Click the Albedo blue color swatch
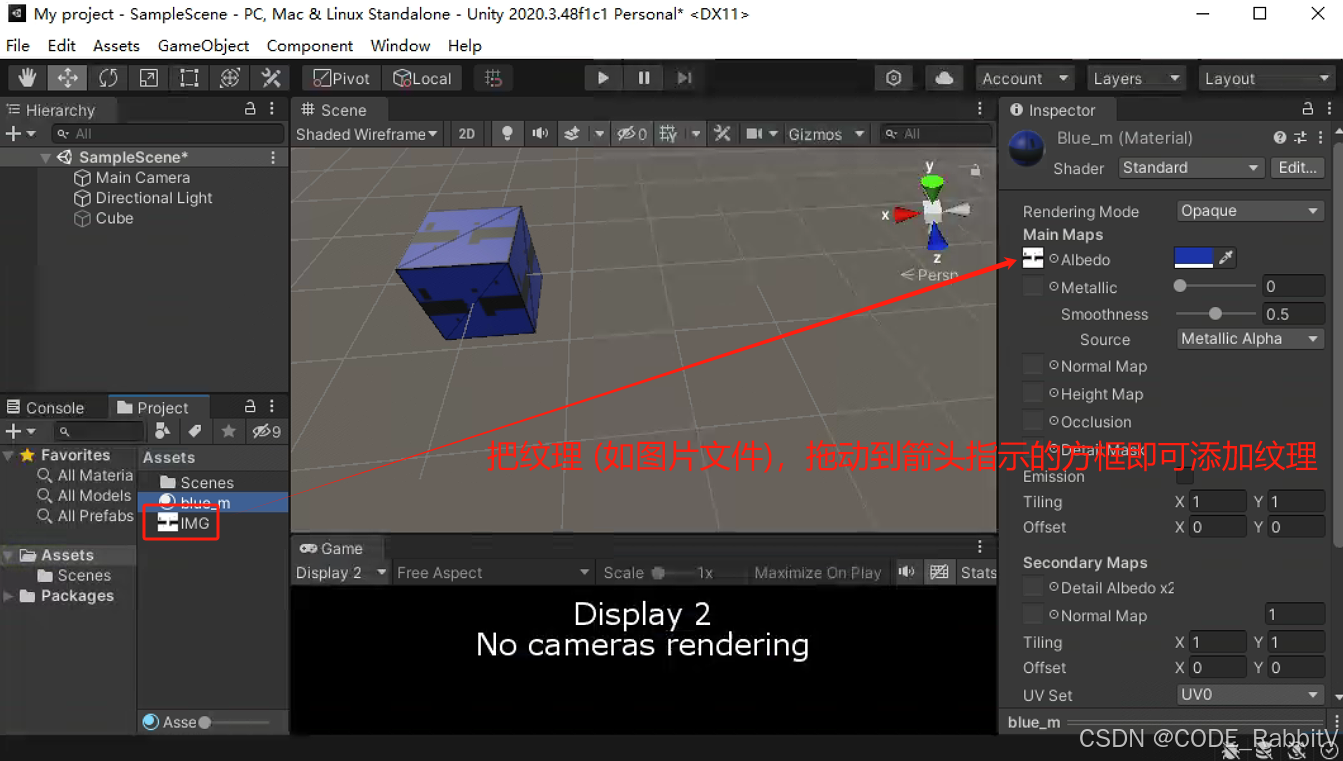 pyautogui.click(x=1193, y=258)
